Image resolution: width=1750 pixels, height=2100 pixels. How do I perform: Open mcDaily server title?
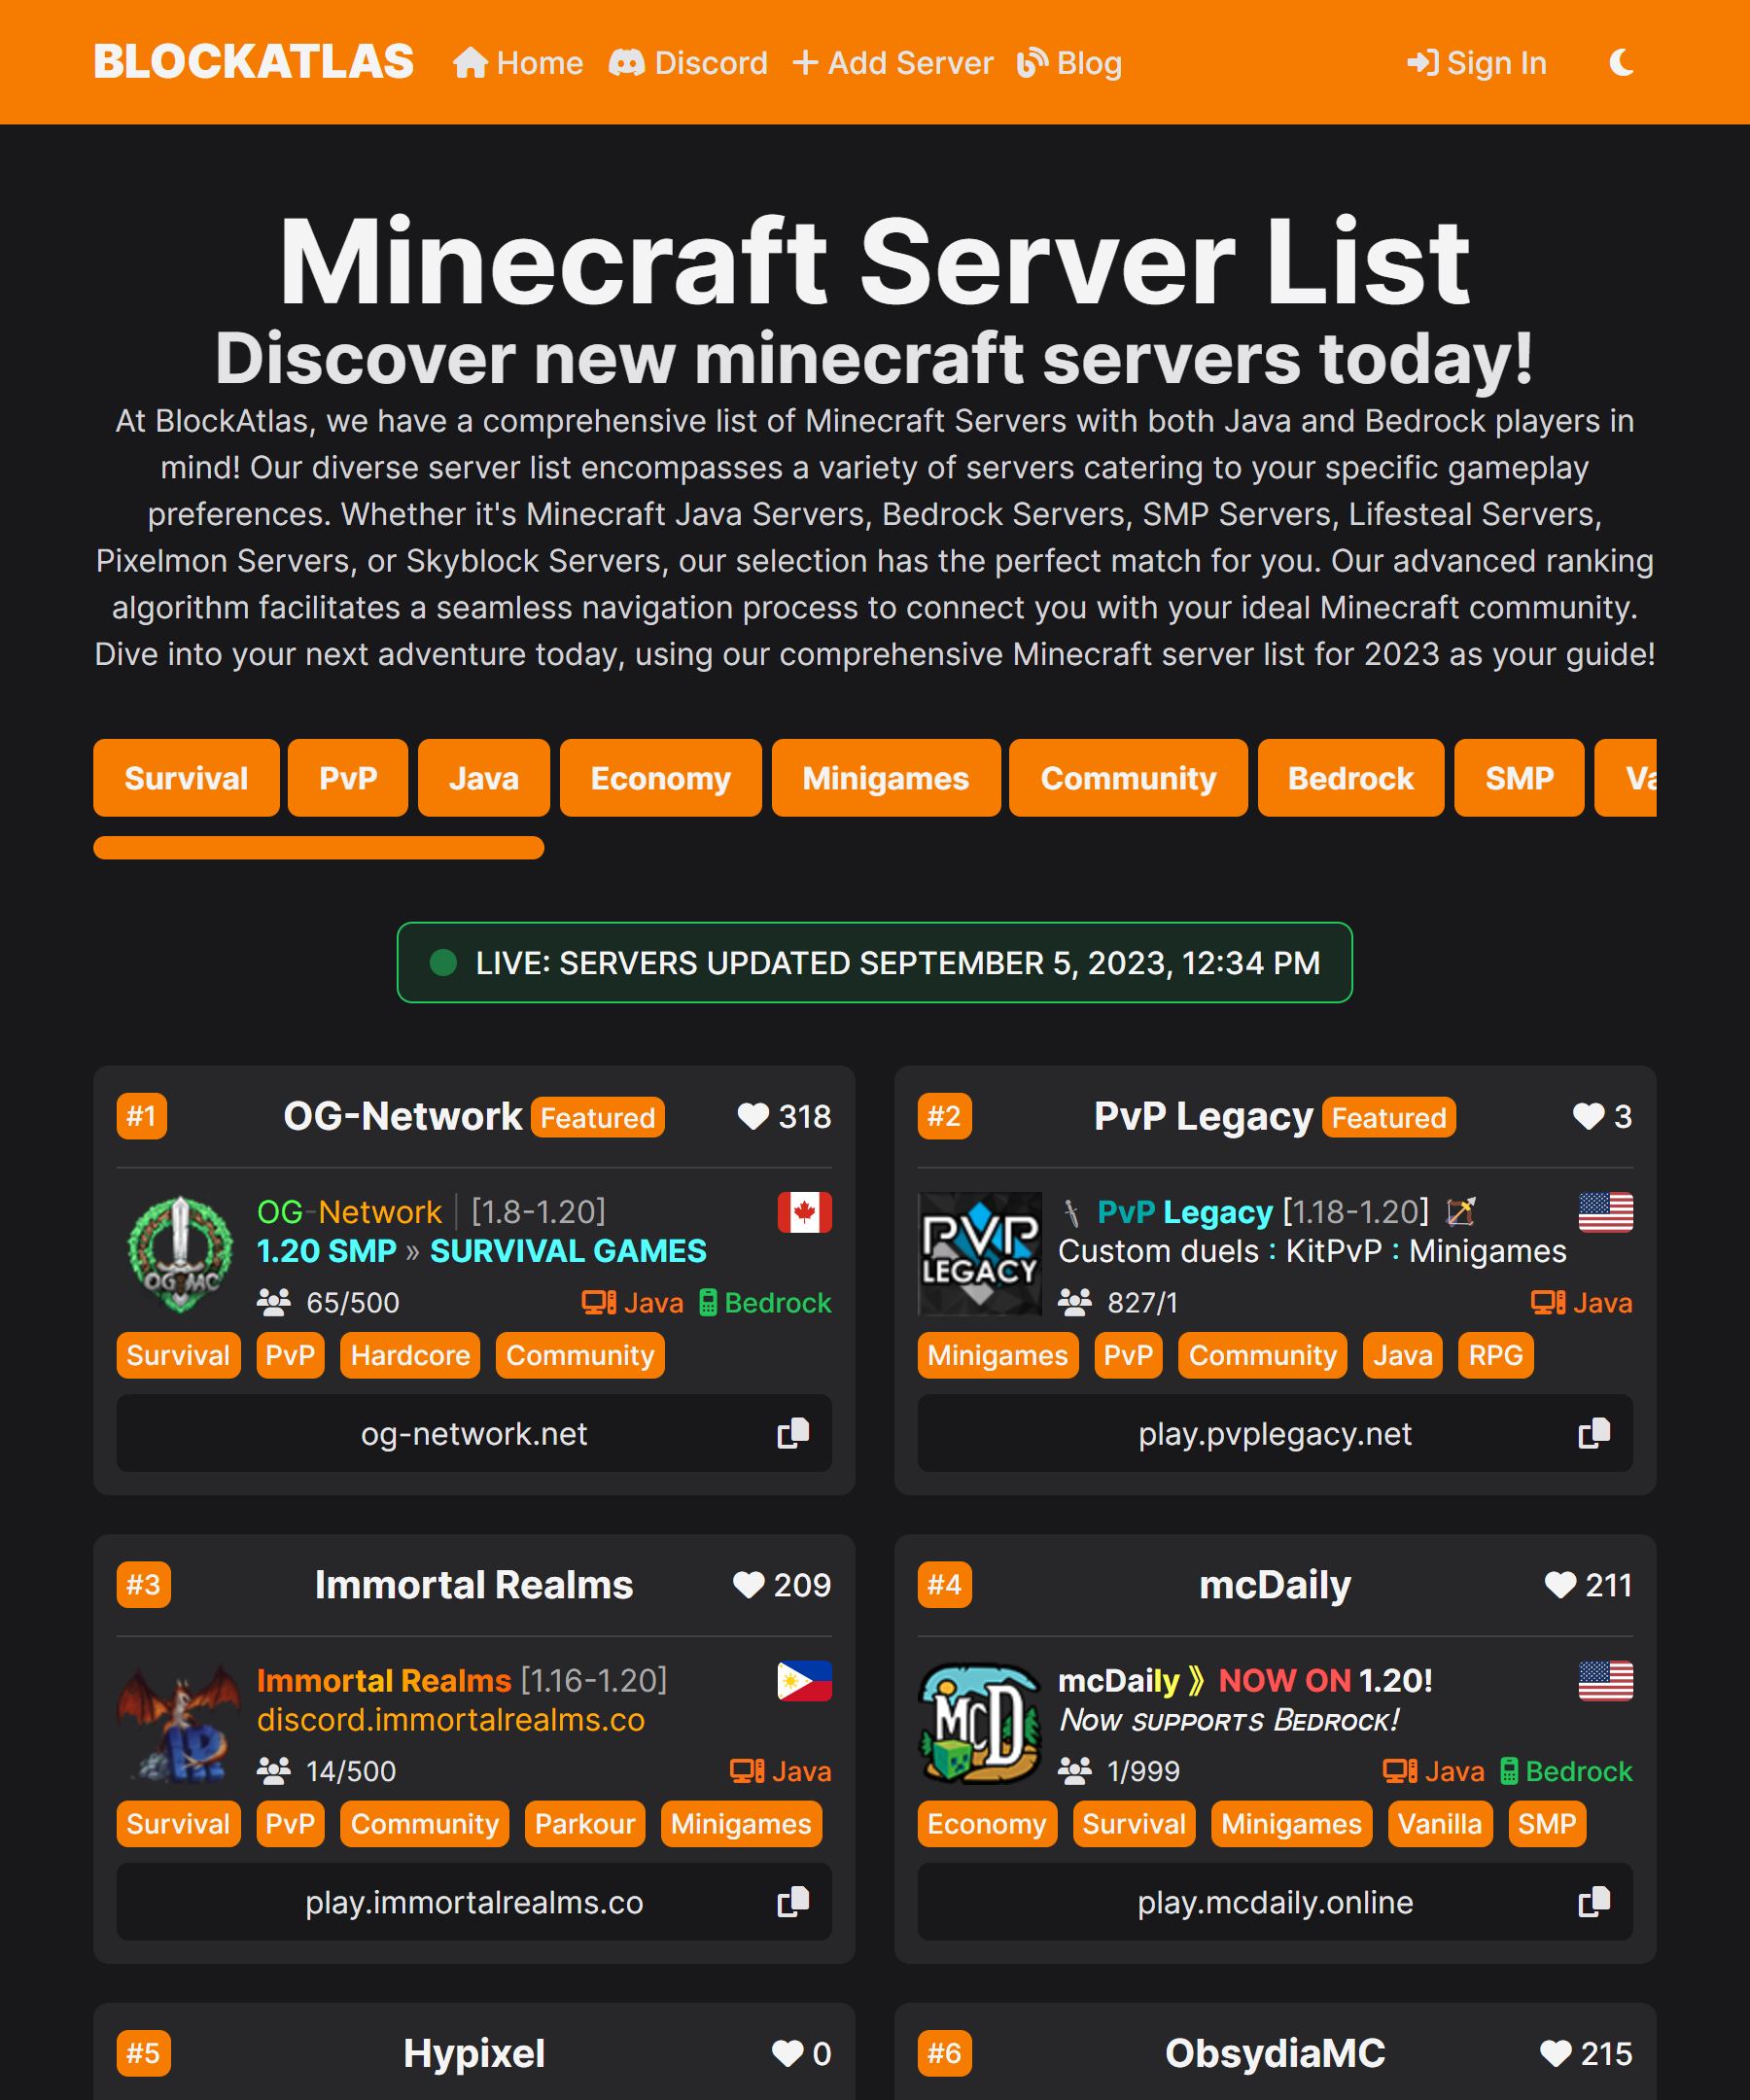click(1275, 1584)
